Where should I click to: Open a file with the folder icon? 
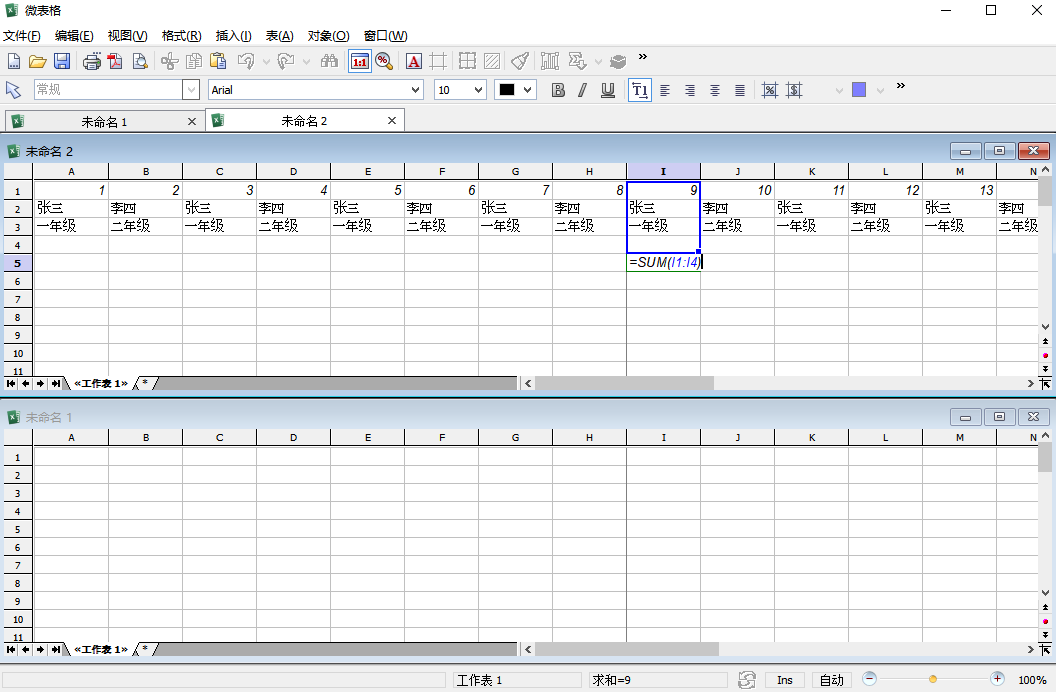(37, 61)
